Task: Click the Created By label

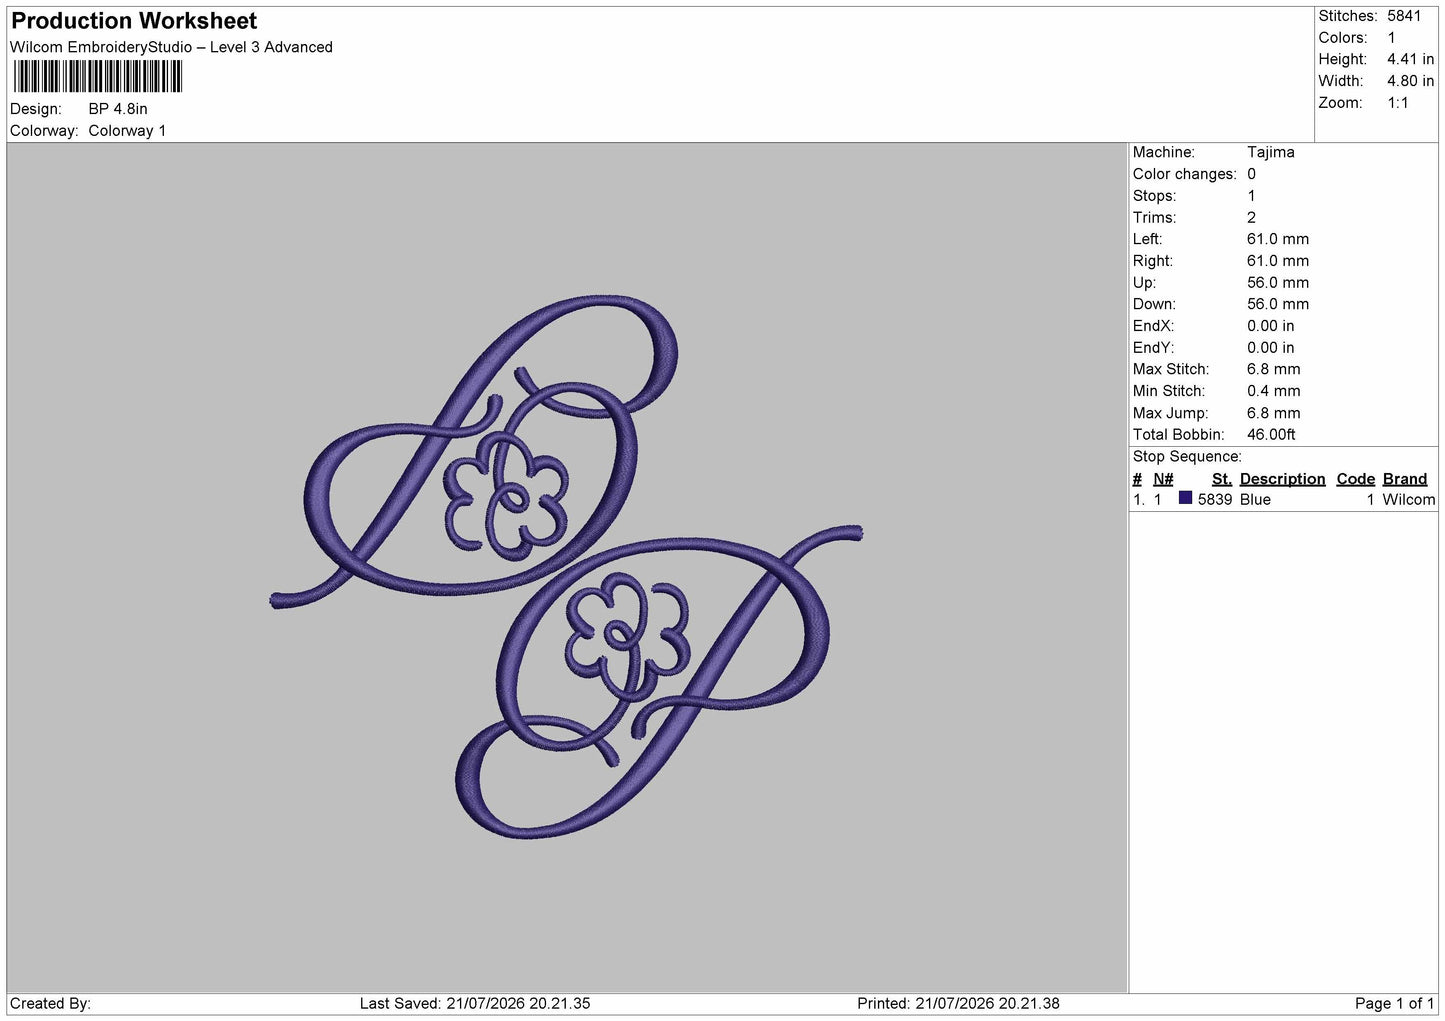Action: point(50,1003)
